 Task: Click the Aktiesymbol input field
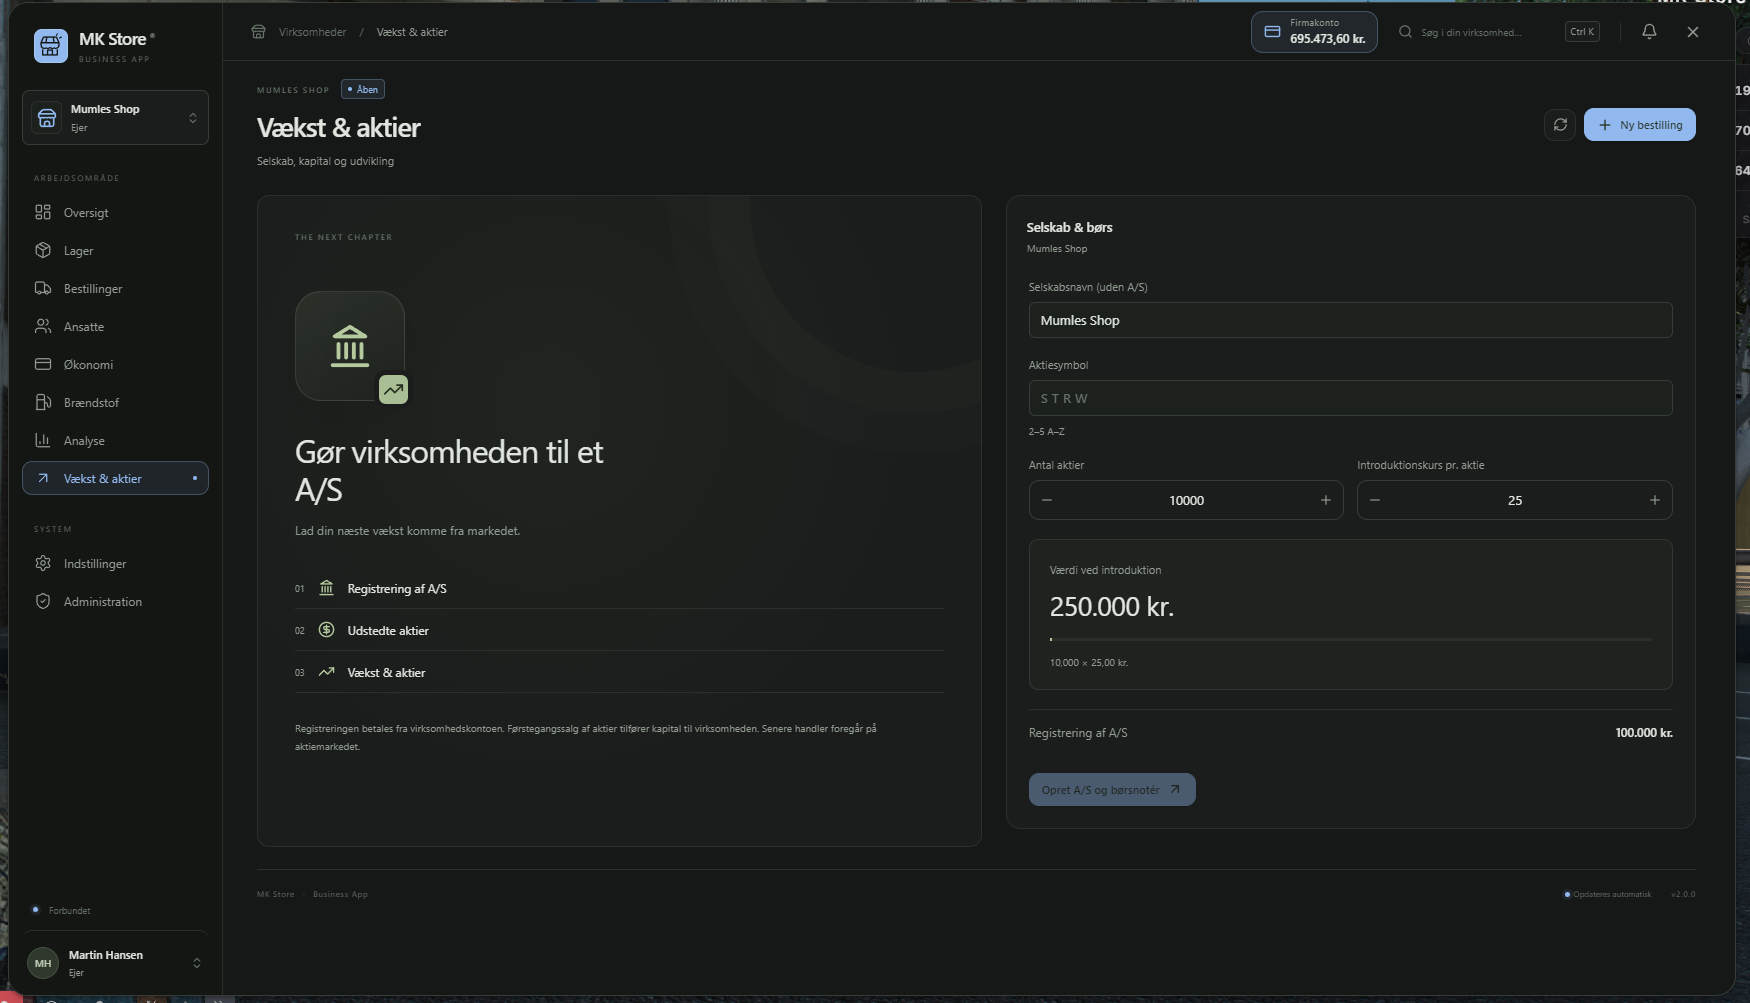(x=1350, y=398)
